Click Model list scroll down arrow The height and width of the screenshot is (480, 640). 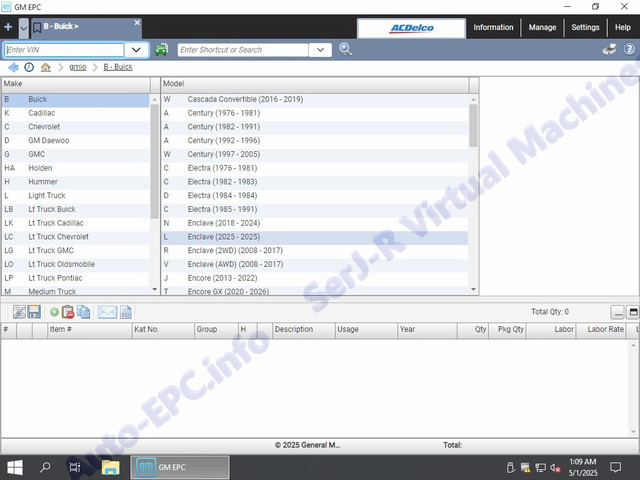[473, 289]
